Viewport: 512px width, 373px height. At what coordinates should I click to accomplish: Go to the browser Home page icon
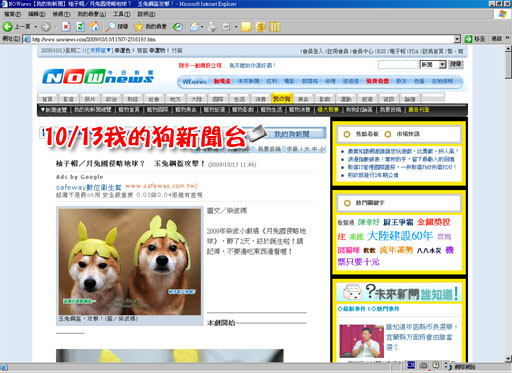click(94, 27)
